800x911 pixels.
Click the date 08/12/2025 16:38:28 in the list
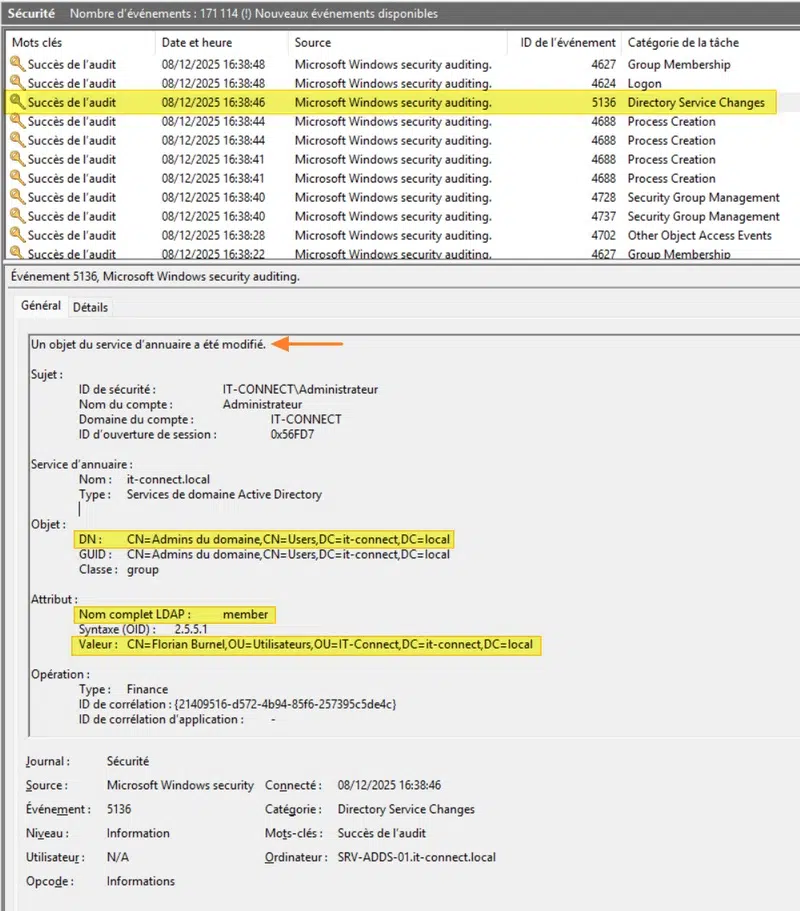(213, 235)
